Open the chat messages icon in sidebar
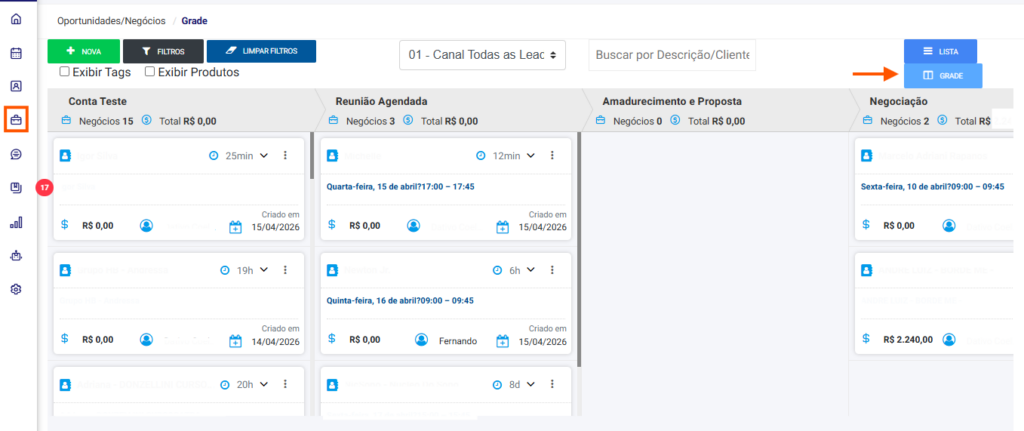This screenshot has width=1024, height=431. pyautogui.click(x=15, y=154)
